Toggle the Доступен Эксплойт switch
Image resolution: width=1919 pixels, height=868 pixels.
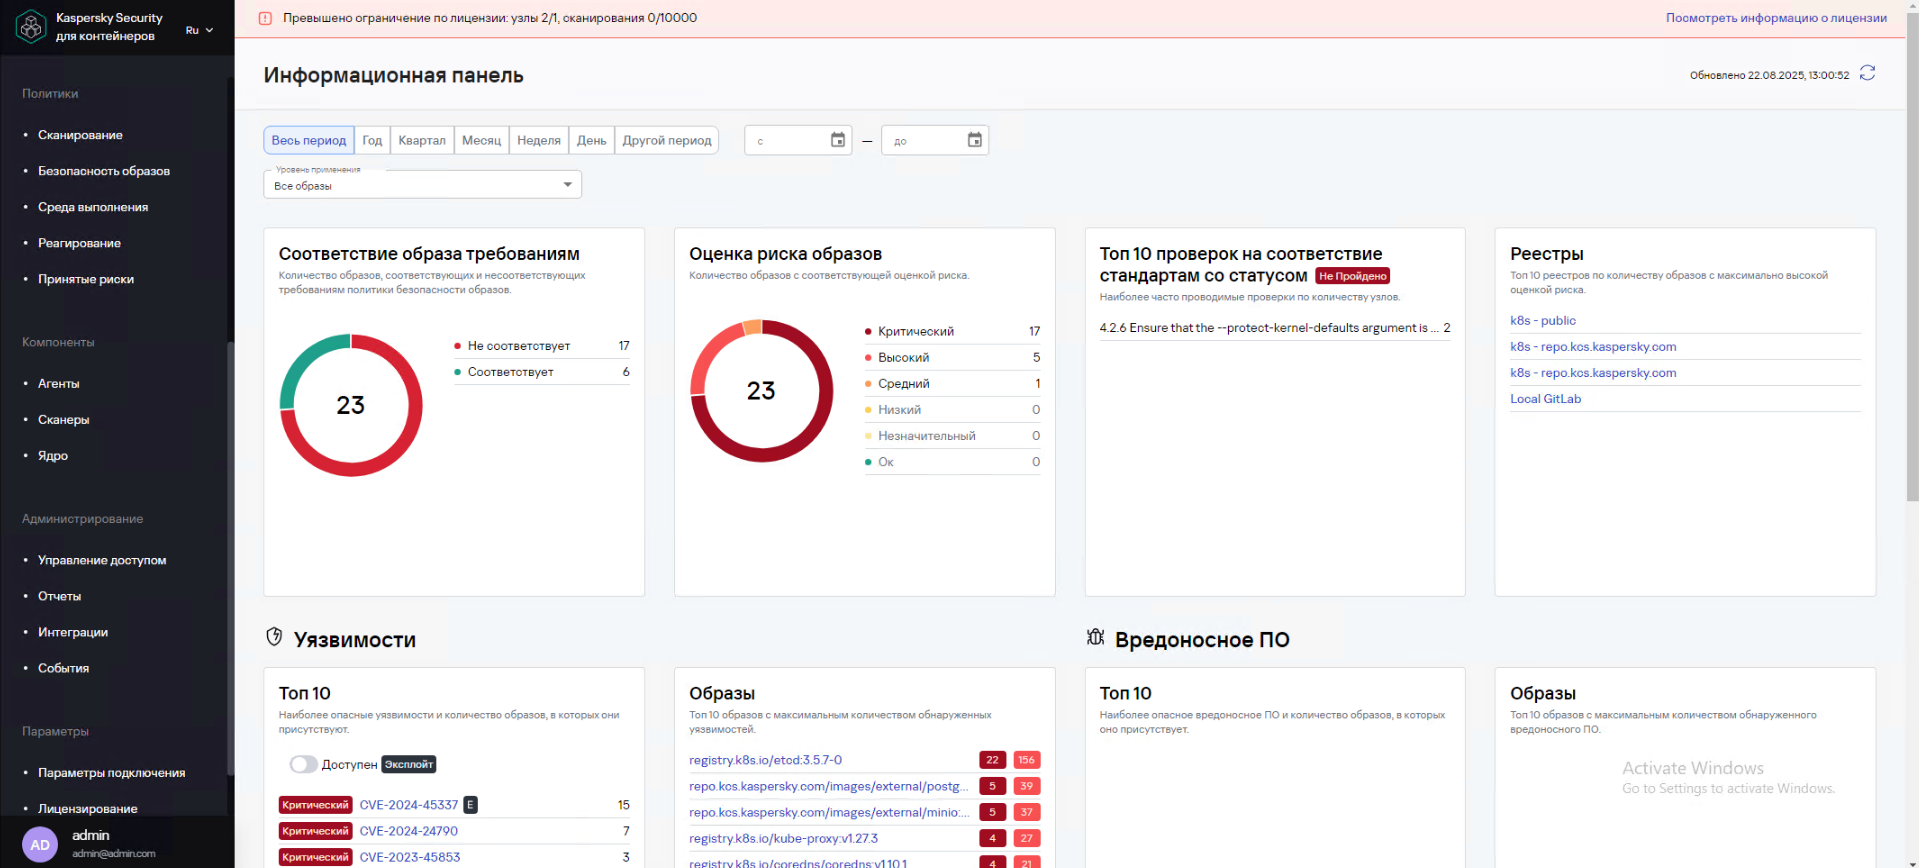click(303, 764)
